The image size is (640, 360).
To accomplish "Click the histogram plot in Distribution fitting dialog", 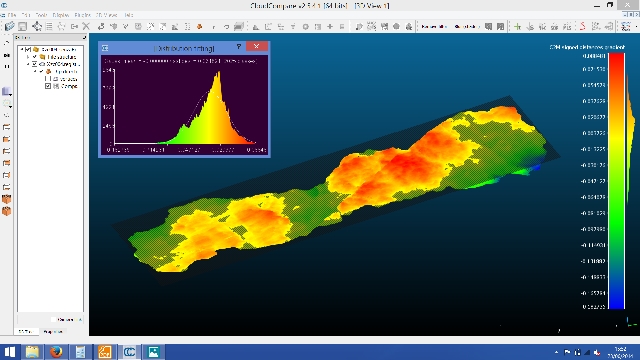I will 184,106.
